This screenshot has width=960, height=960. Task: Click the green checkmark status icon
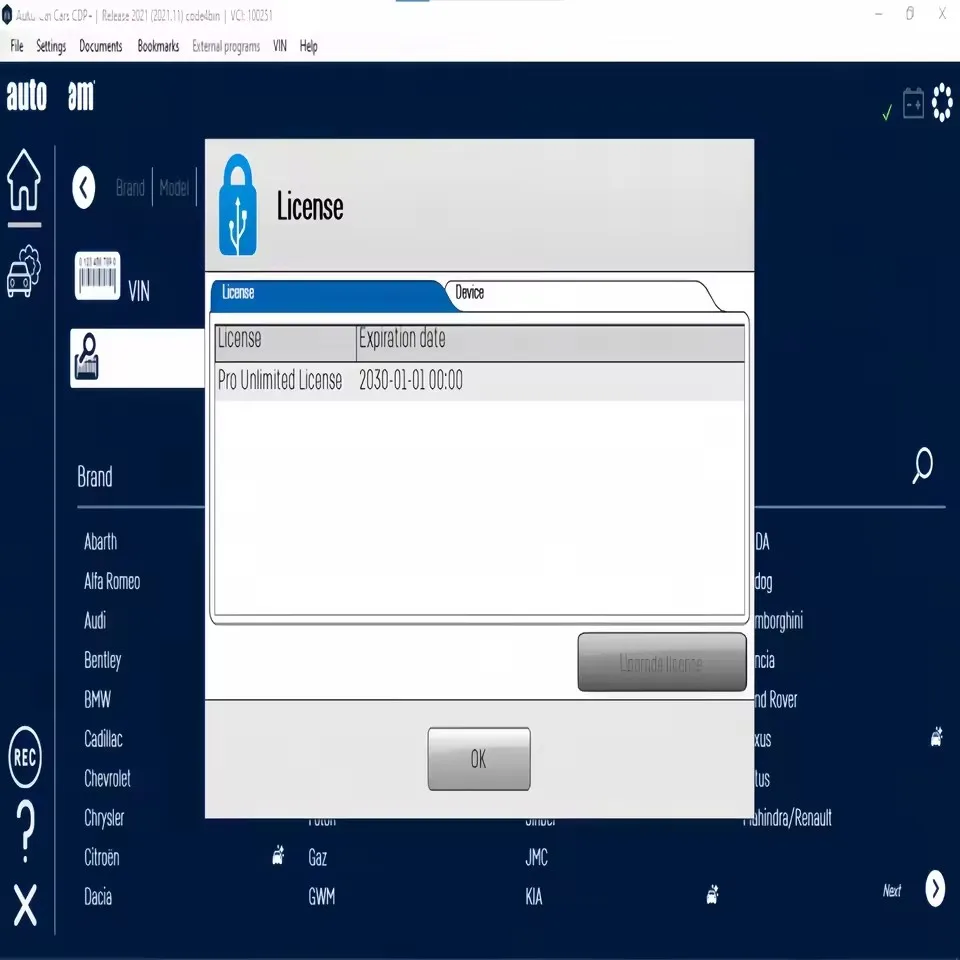pos(887,113)
